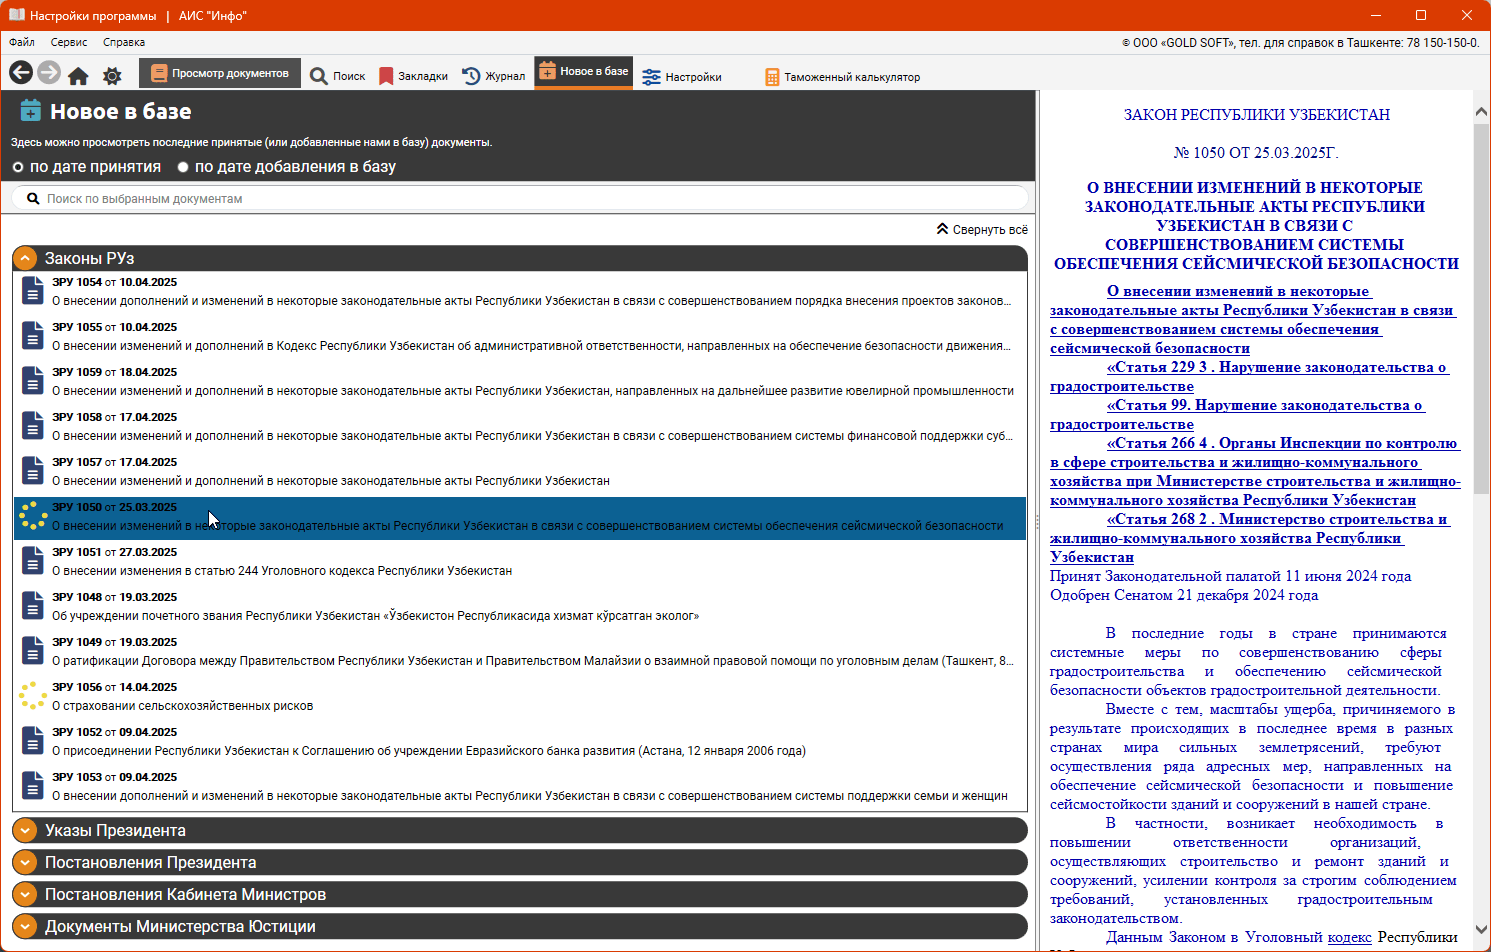This screenshot has height=952, width=1491.
Task: Open the Поиск search tab
Action: pyautogui.click(x=337, y=76)
